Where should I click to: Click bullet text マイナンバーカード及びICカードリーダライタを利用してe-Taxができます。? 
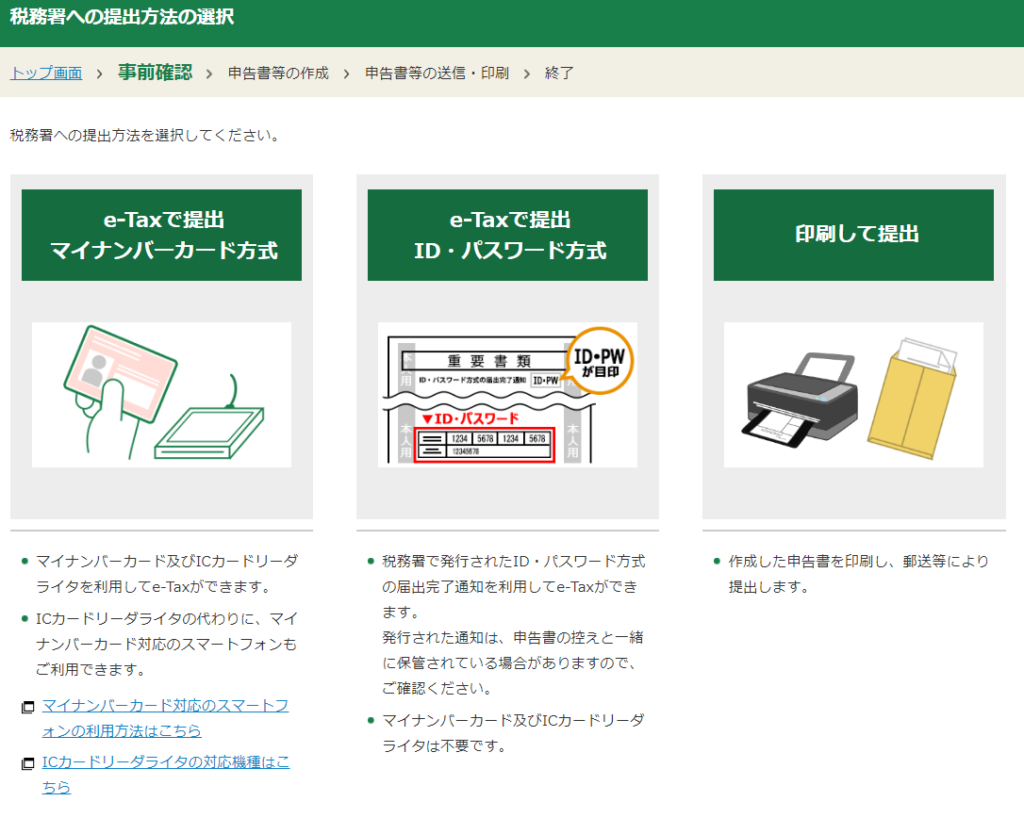167,574
